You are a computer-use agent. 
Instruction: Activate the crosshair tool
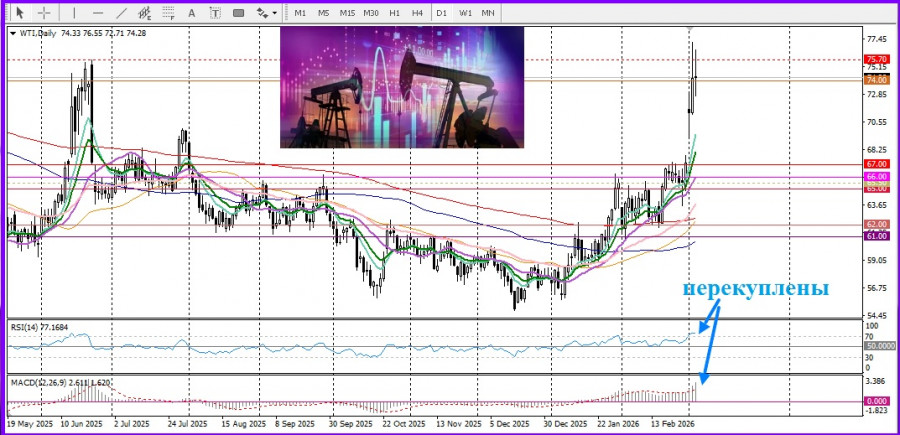pyautogui.click(x=43, y=12)
